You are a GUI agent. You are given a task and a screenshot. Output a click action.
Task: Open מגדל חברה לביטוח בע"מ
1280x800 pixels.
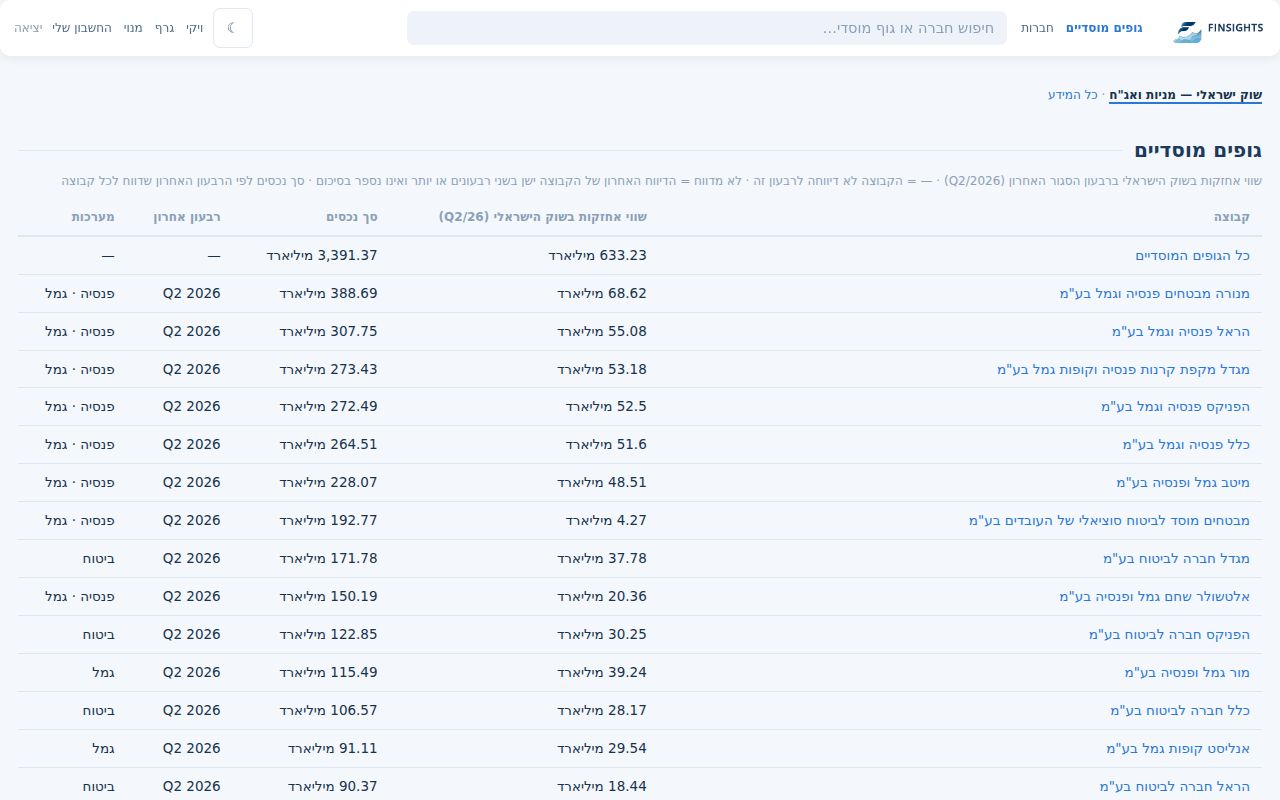tap(1177, 559)
